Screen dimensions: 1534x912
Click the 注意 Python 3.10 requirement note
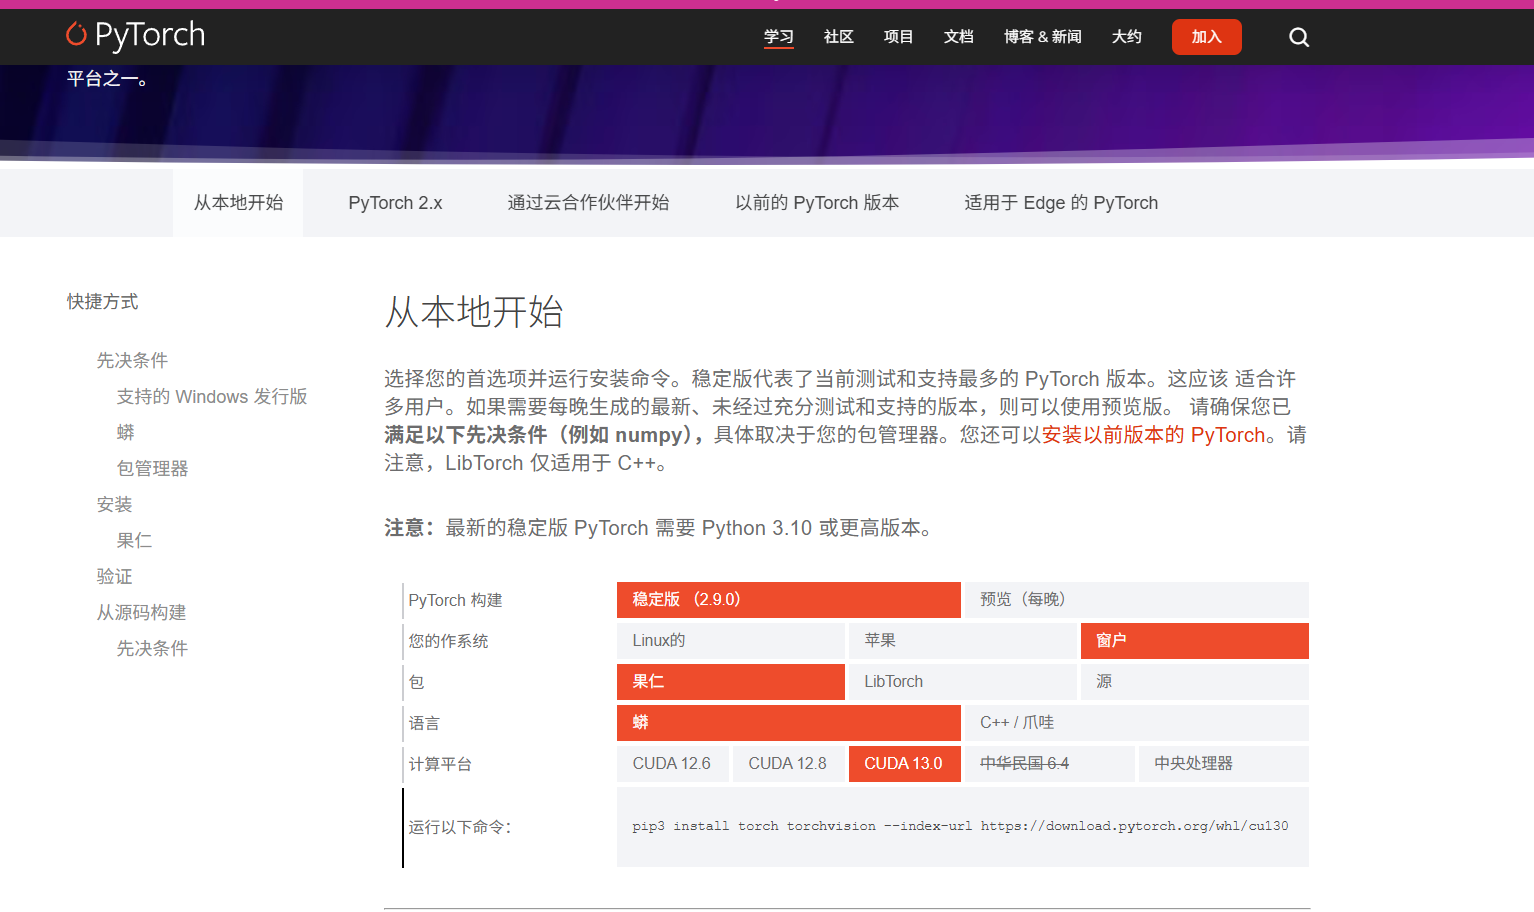(x=662, y=528)
